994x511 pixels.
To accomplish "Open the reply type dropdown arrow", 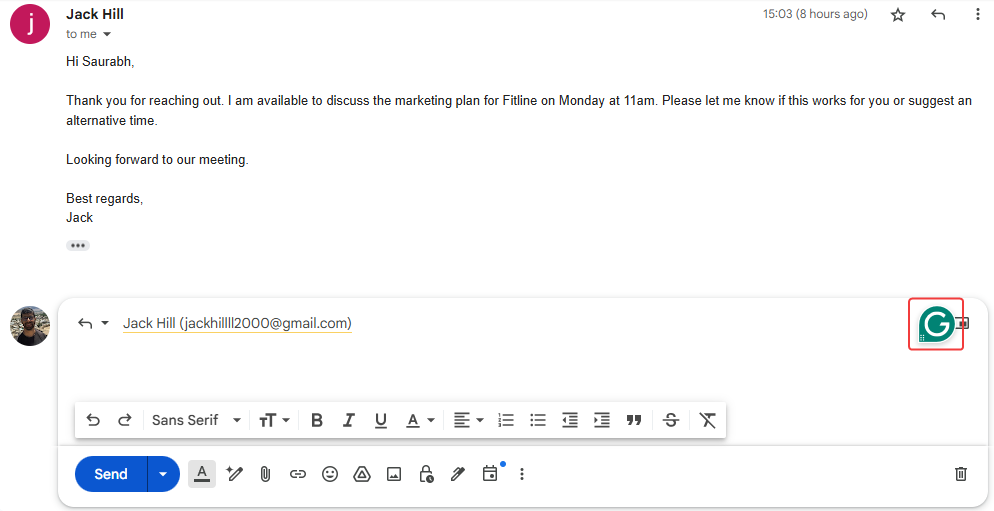I will click(x=105, y=324).
